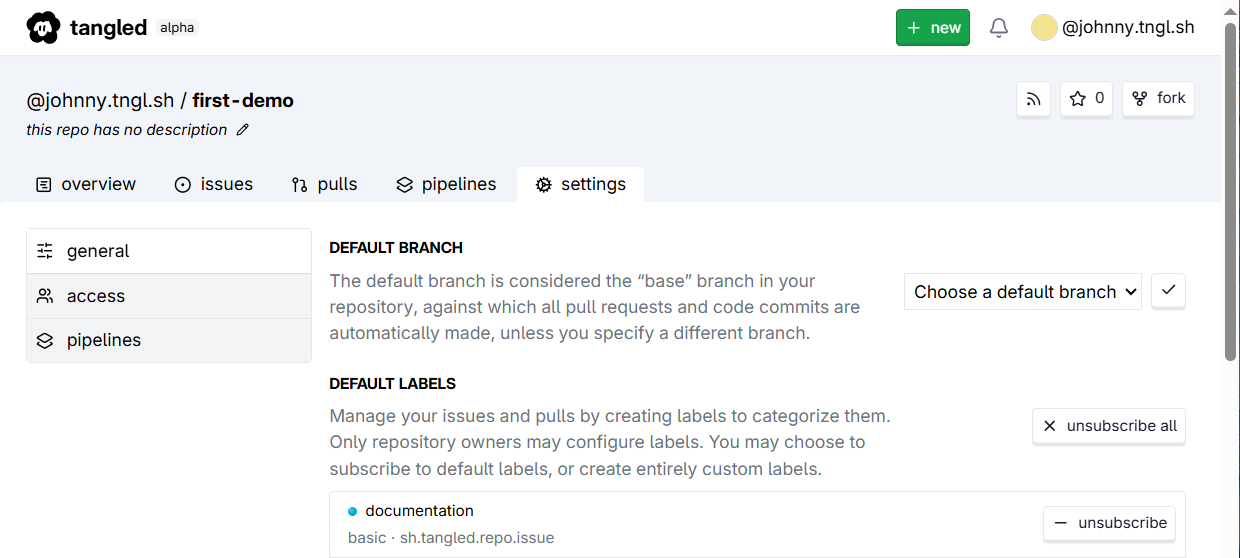Click the 'basic · sh.tangled.repo.issue' text
Viewport: 1240px width, 558px height.
(x=451, y=538)
